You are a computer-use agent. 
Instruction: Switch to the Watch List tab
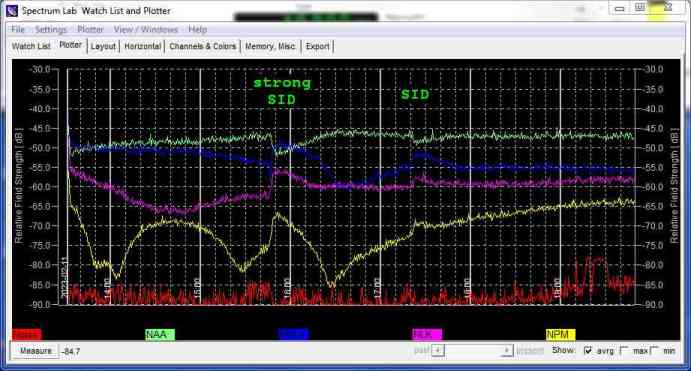pos(31,46)
